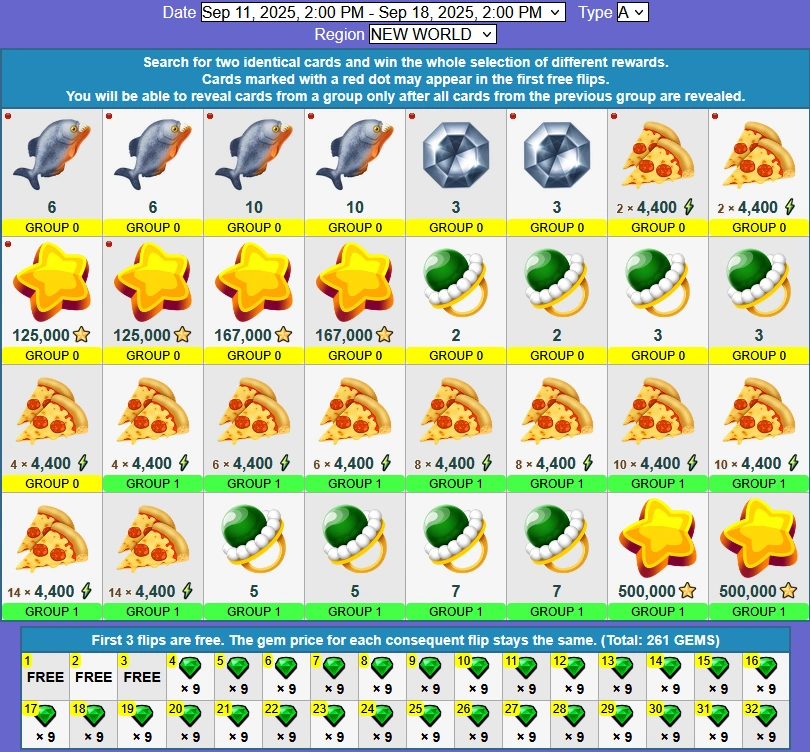The image size is (810, 752).
Task: Click the left emerald ring card valued 5
Action: (254, 557)
